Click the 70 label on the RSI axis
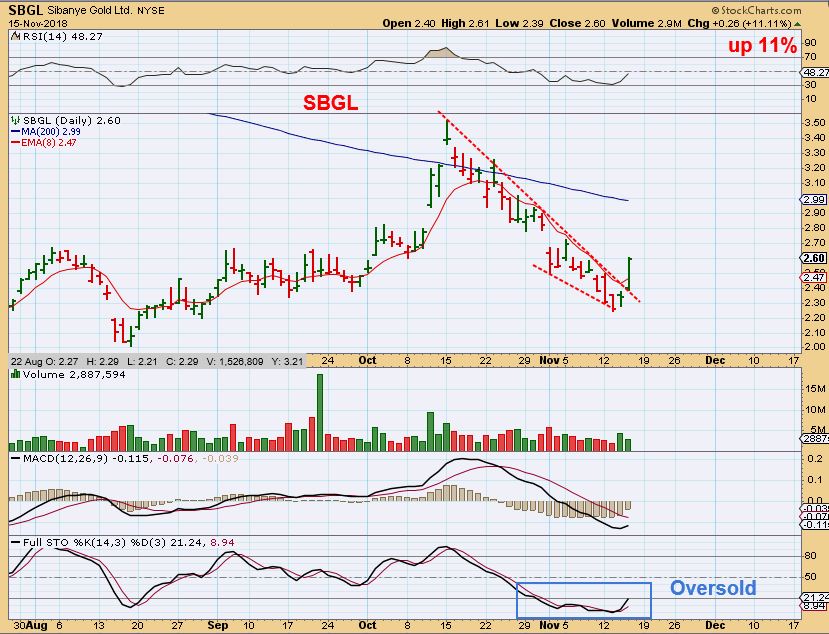The height and width of the screenshot is (634, 829). point(810,57)
